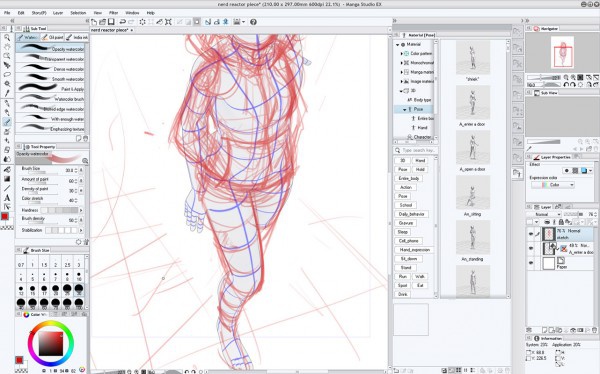This screenshot has width=600, height=374.
Task: Select the Zoom magnifier tool in the left toolbar
Action: 7,38
